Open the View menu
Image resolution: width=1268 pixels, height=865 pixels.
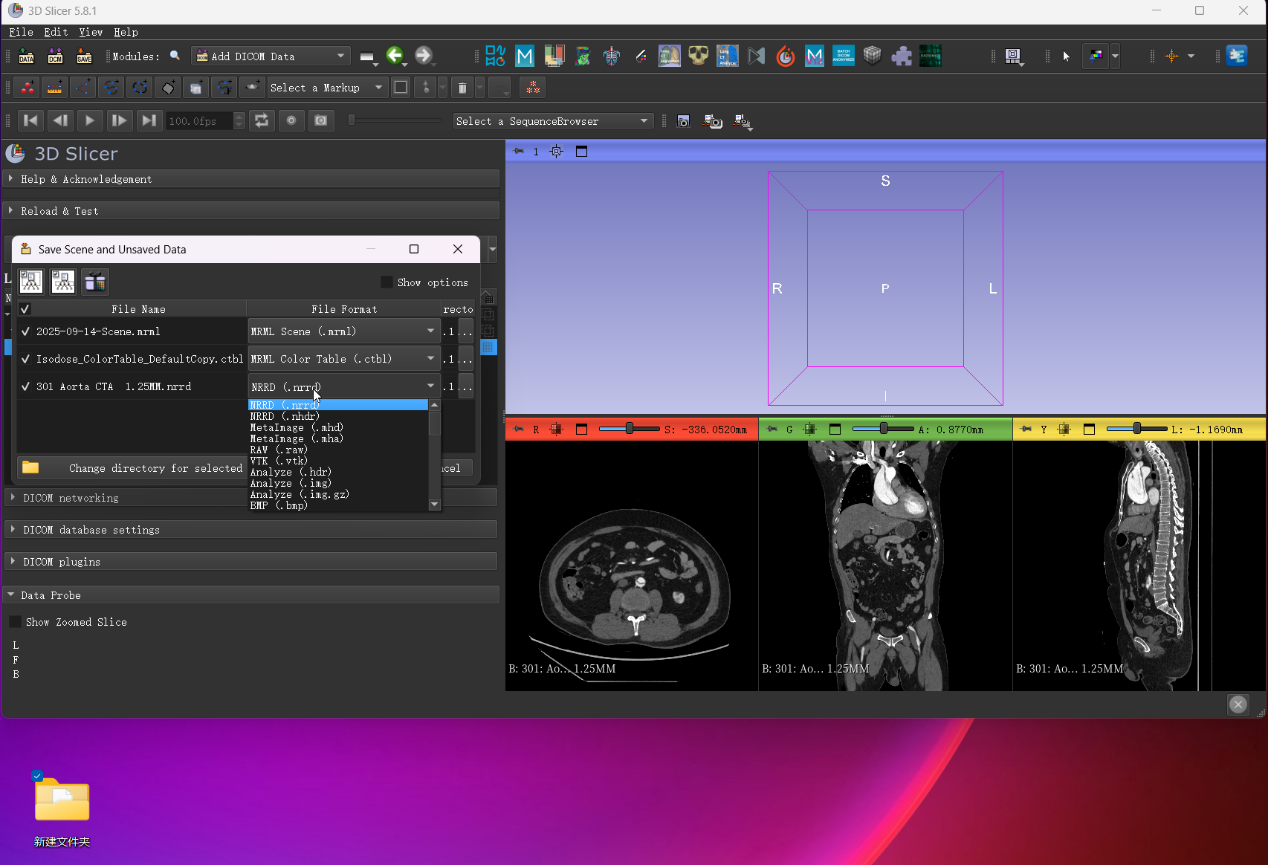90,32
